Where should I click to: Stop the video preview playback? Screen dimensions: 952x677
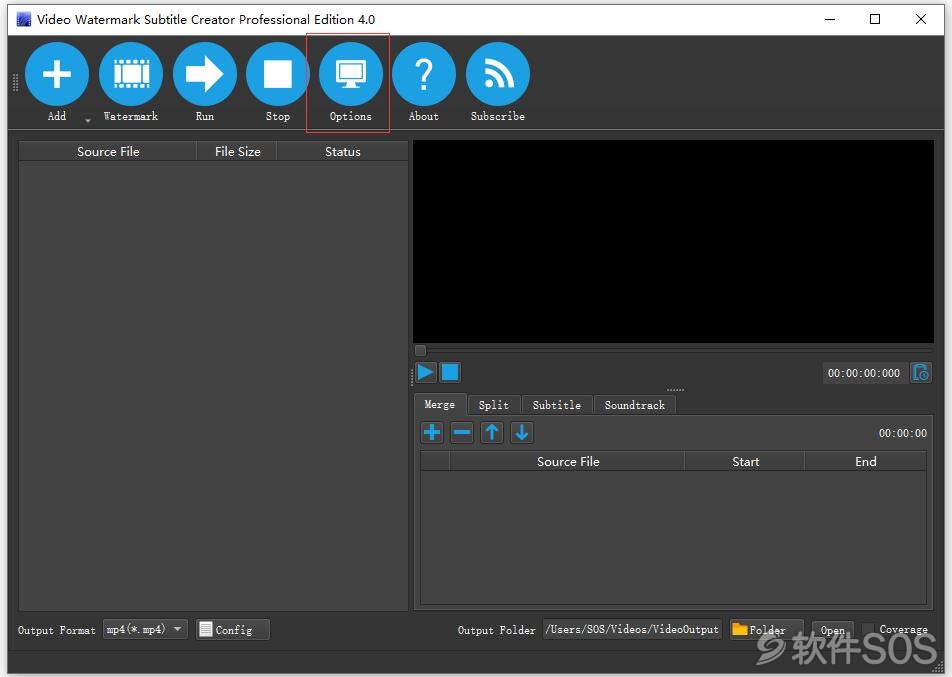[450, 372]
